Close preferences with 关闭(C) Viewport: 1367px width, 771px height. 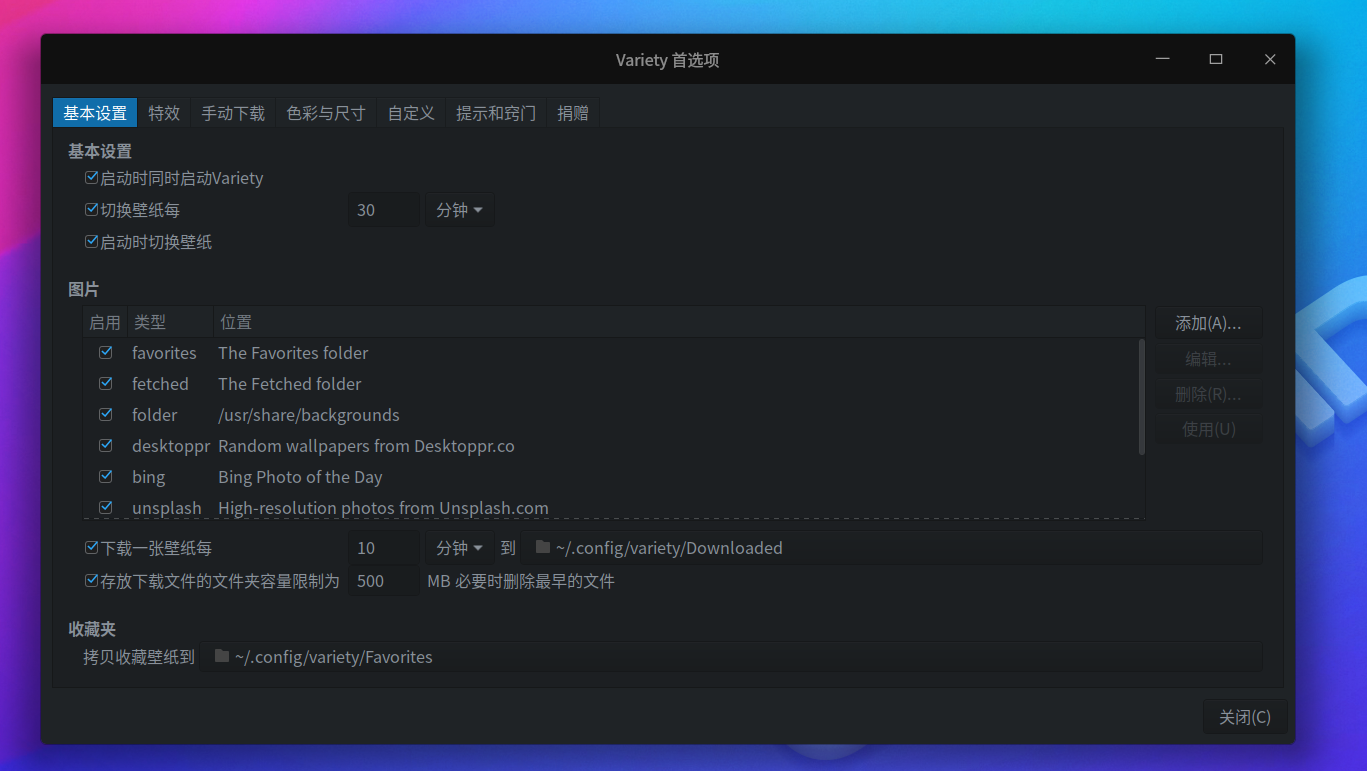[x=1243, y=716]
